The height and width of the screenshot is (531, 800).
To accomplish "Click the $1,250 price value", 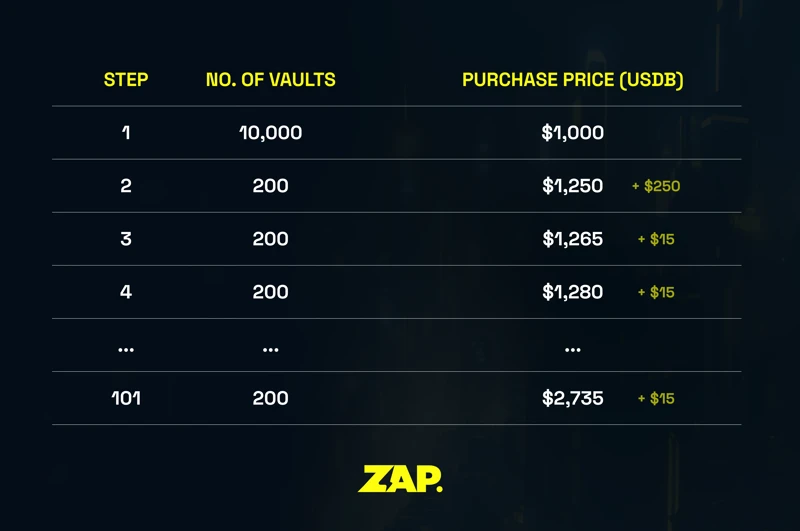I will tap(573, 185).
